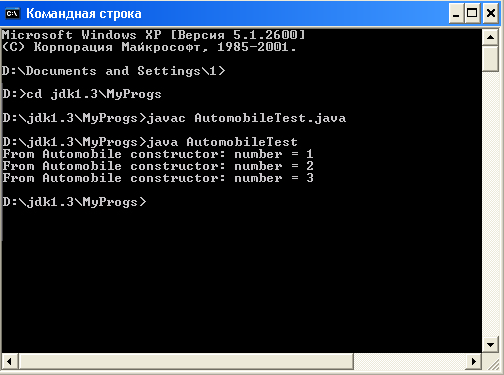This screenshot has height=375, width=504.
Task: Click the window title text Командная строка
Action: click(x=84, y=14)
